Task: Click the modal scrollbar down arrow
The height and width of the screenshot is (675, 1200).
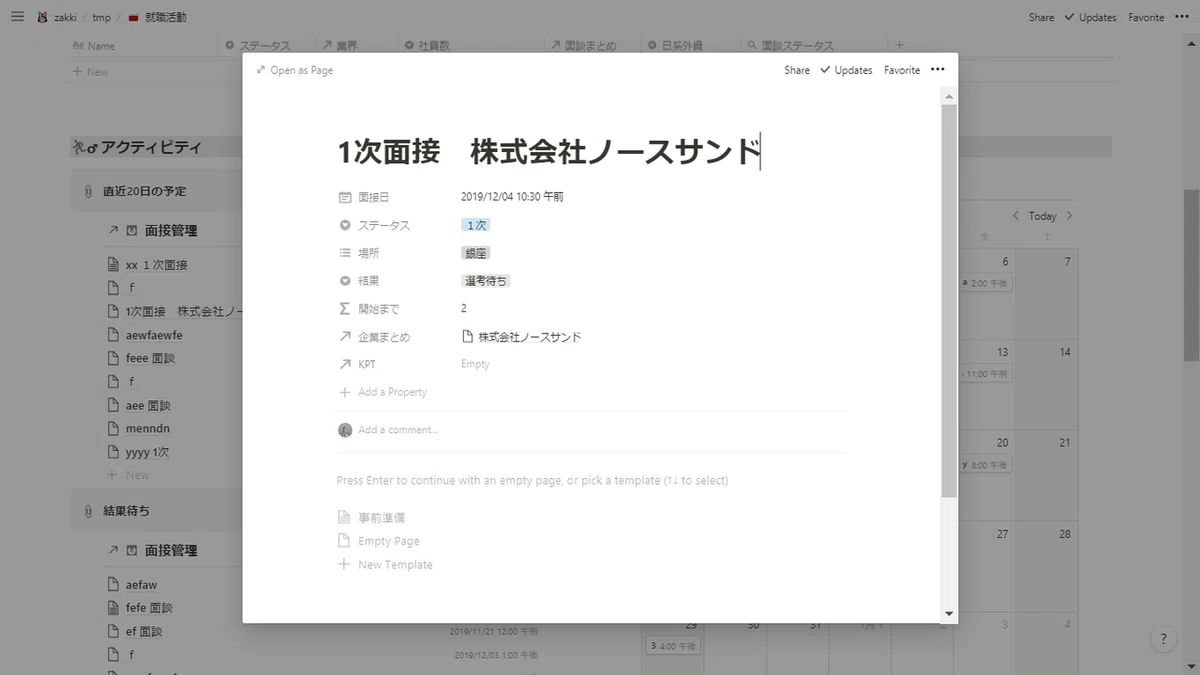Action: (949, 613)
